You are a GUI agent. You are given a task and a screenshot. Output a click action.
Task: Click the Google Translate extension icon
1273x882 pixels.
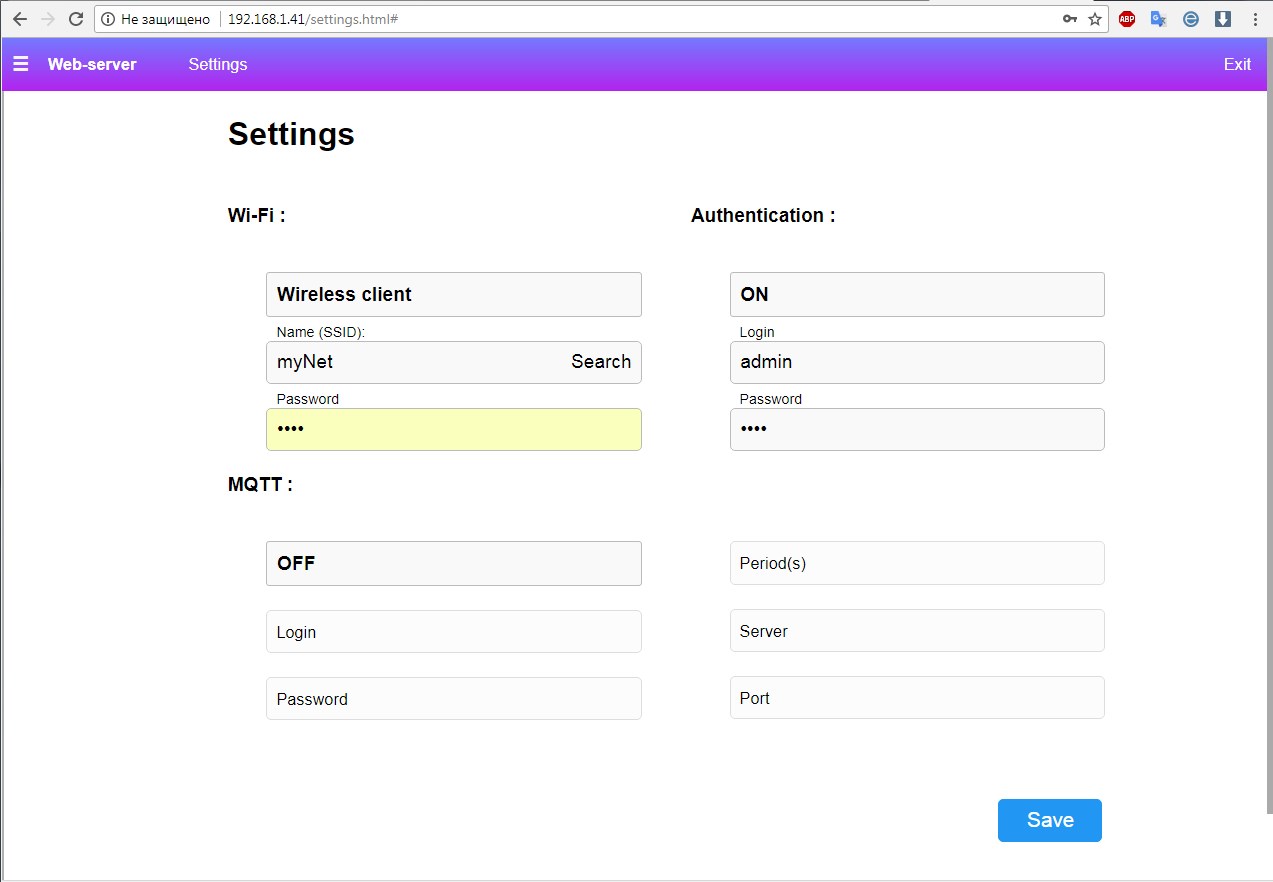coord(1158,18)
